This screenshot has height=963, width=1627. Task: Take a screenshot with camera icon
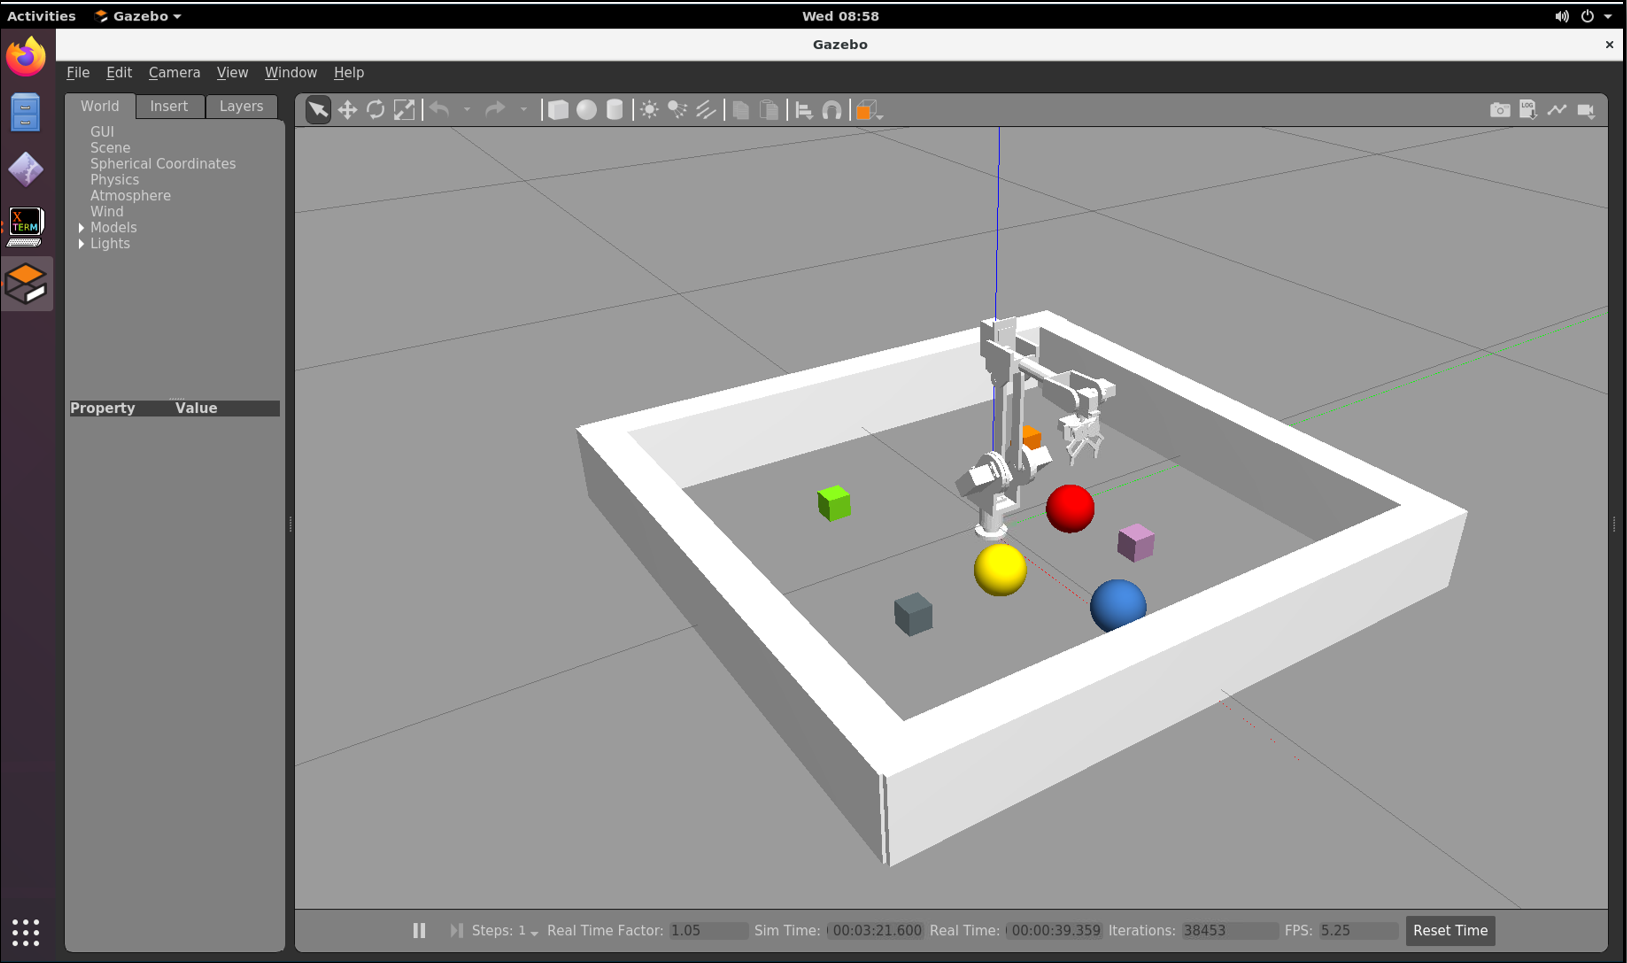[x=1499, y=110]
